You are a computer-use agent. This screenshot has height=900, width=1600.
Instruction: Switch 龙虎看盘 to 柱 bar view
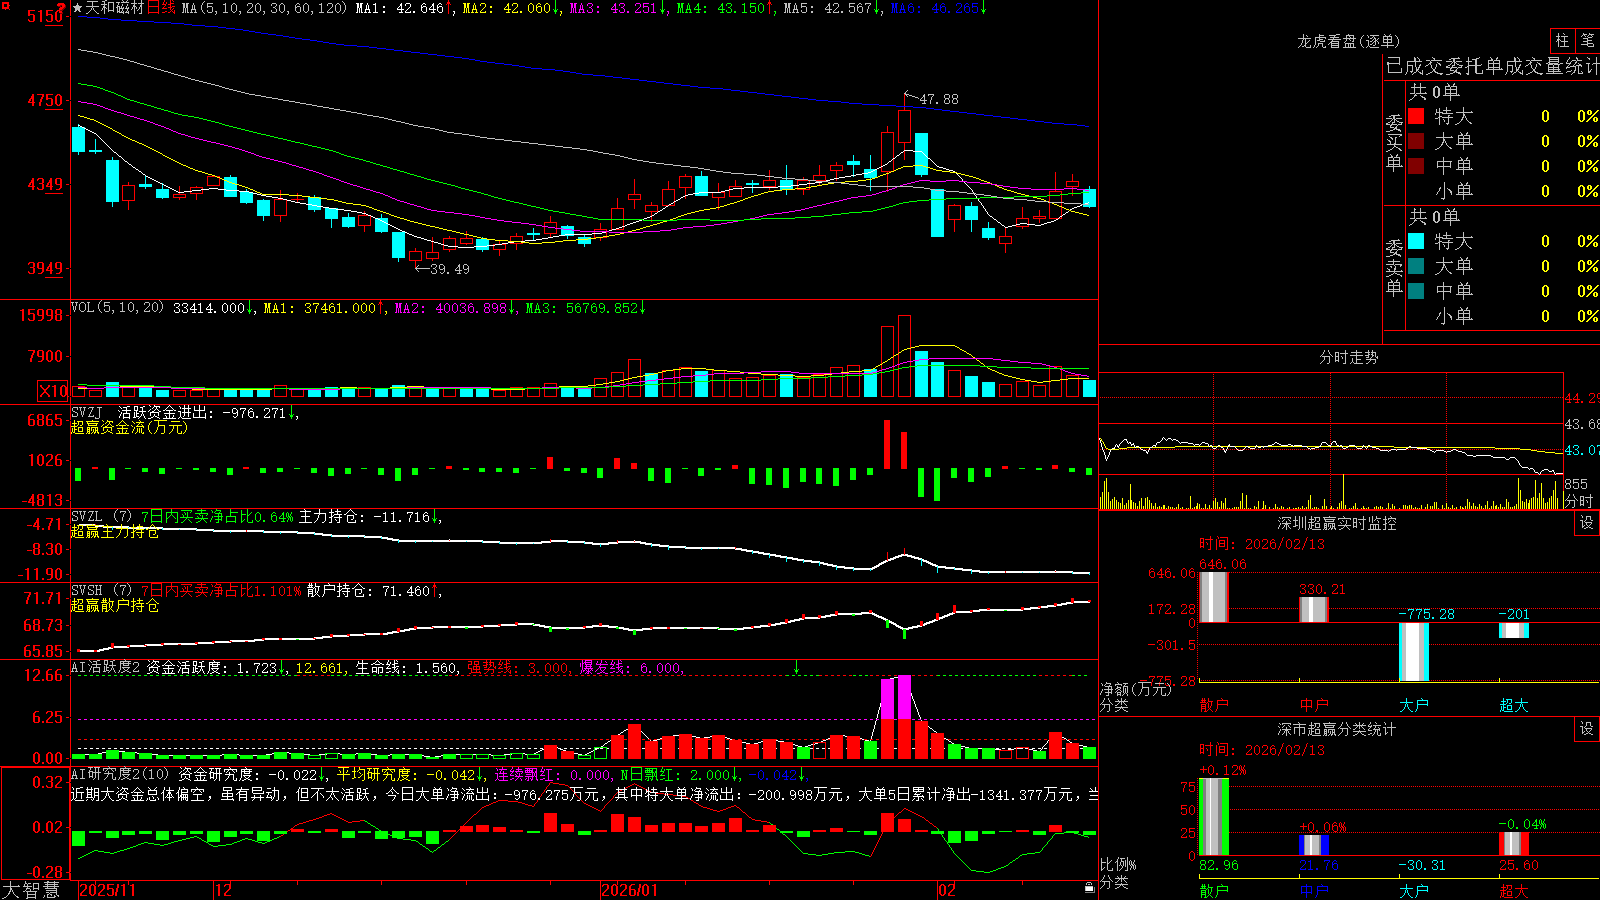1562,40
